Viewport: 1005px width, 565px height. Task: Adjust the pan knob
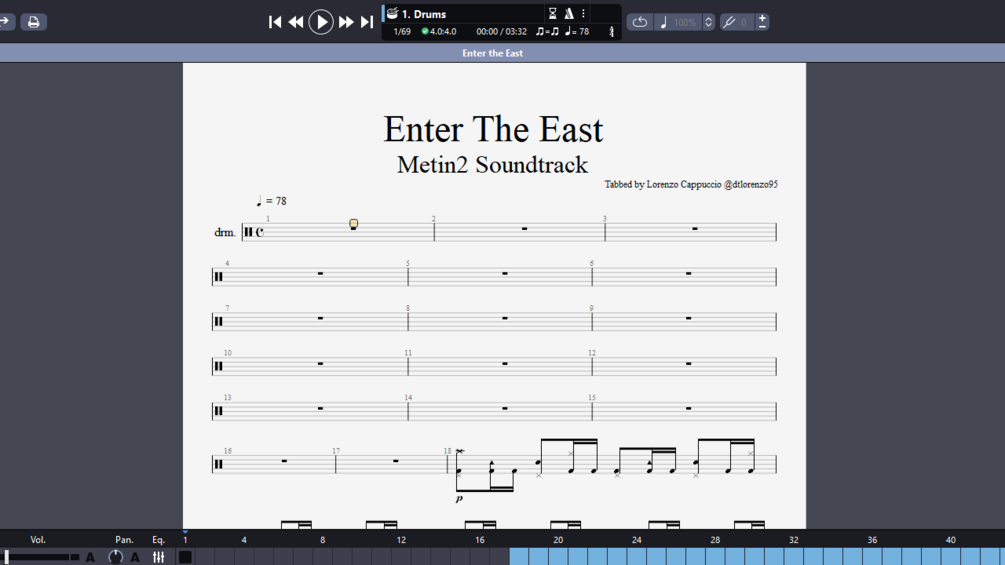coord(115,557)
